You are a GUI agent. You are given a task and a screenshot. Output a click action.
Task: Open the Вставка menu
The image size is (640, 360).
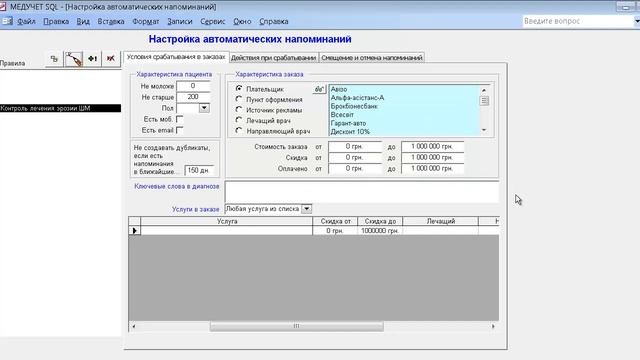tap(111, 21)
